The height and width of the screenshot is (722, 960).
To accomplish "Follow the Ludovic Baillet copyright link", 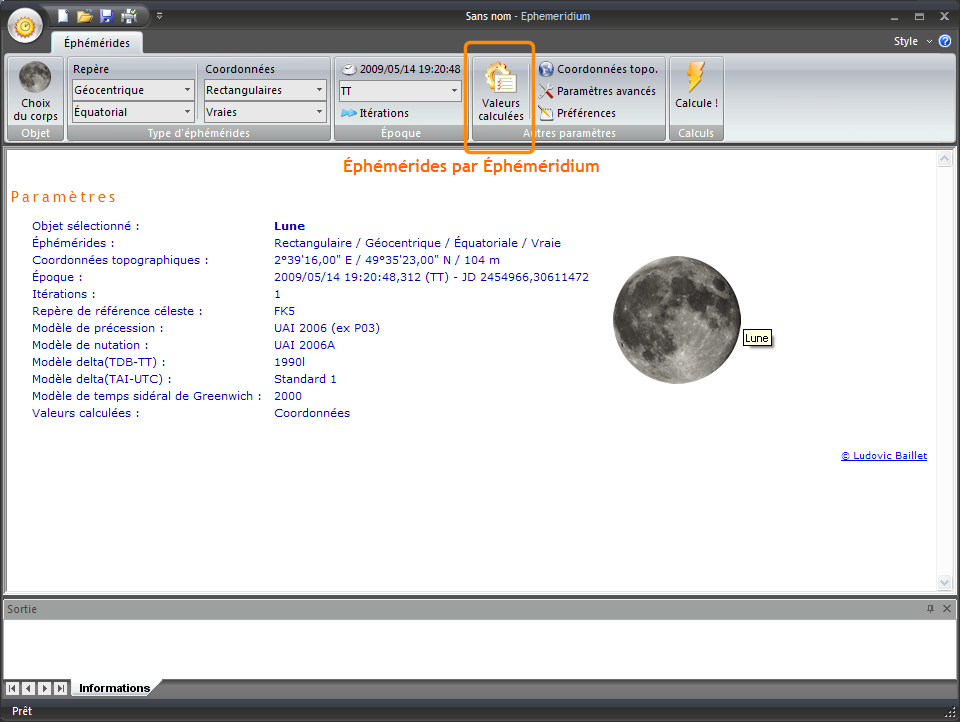I will pos(884,456).
